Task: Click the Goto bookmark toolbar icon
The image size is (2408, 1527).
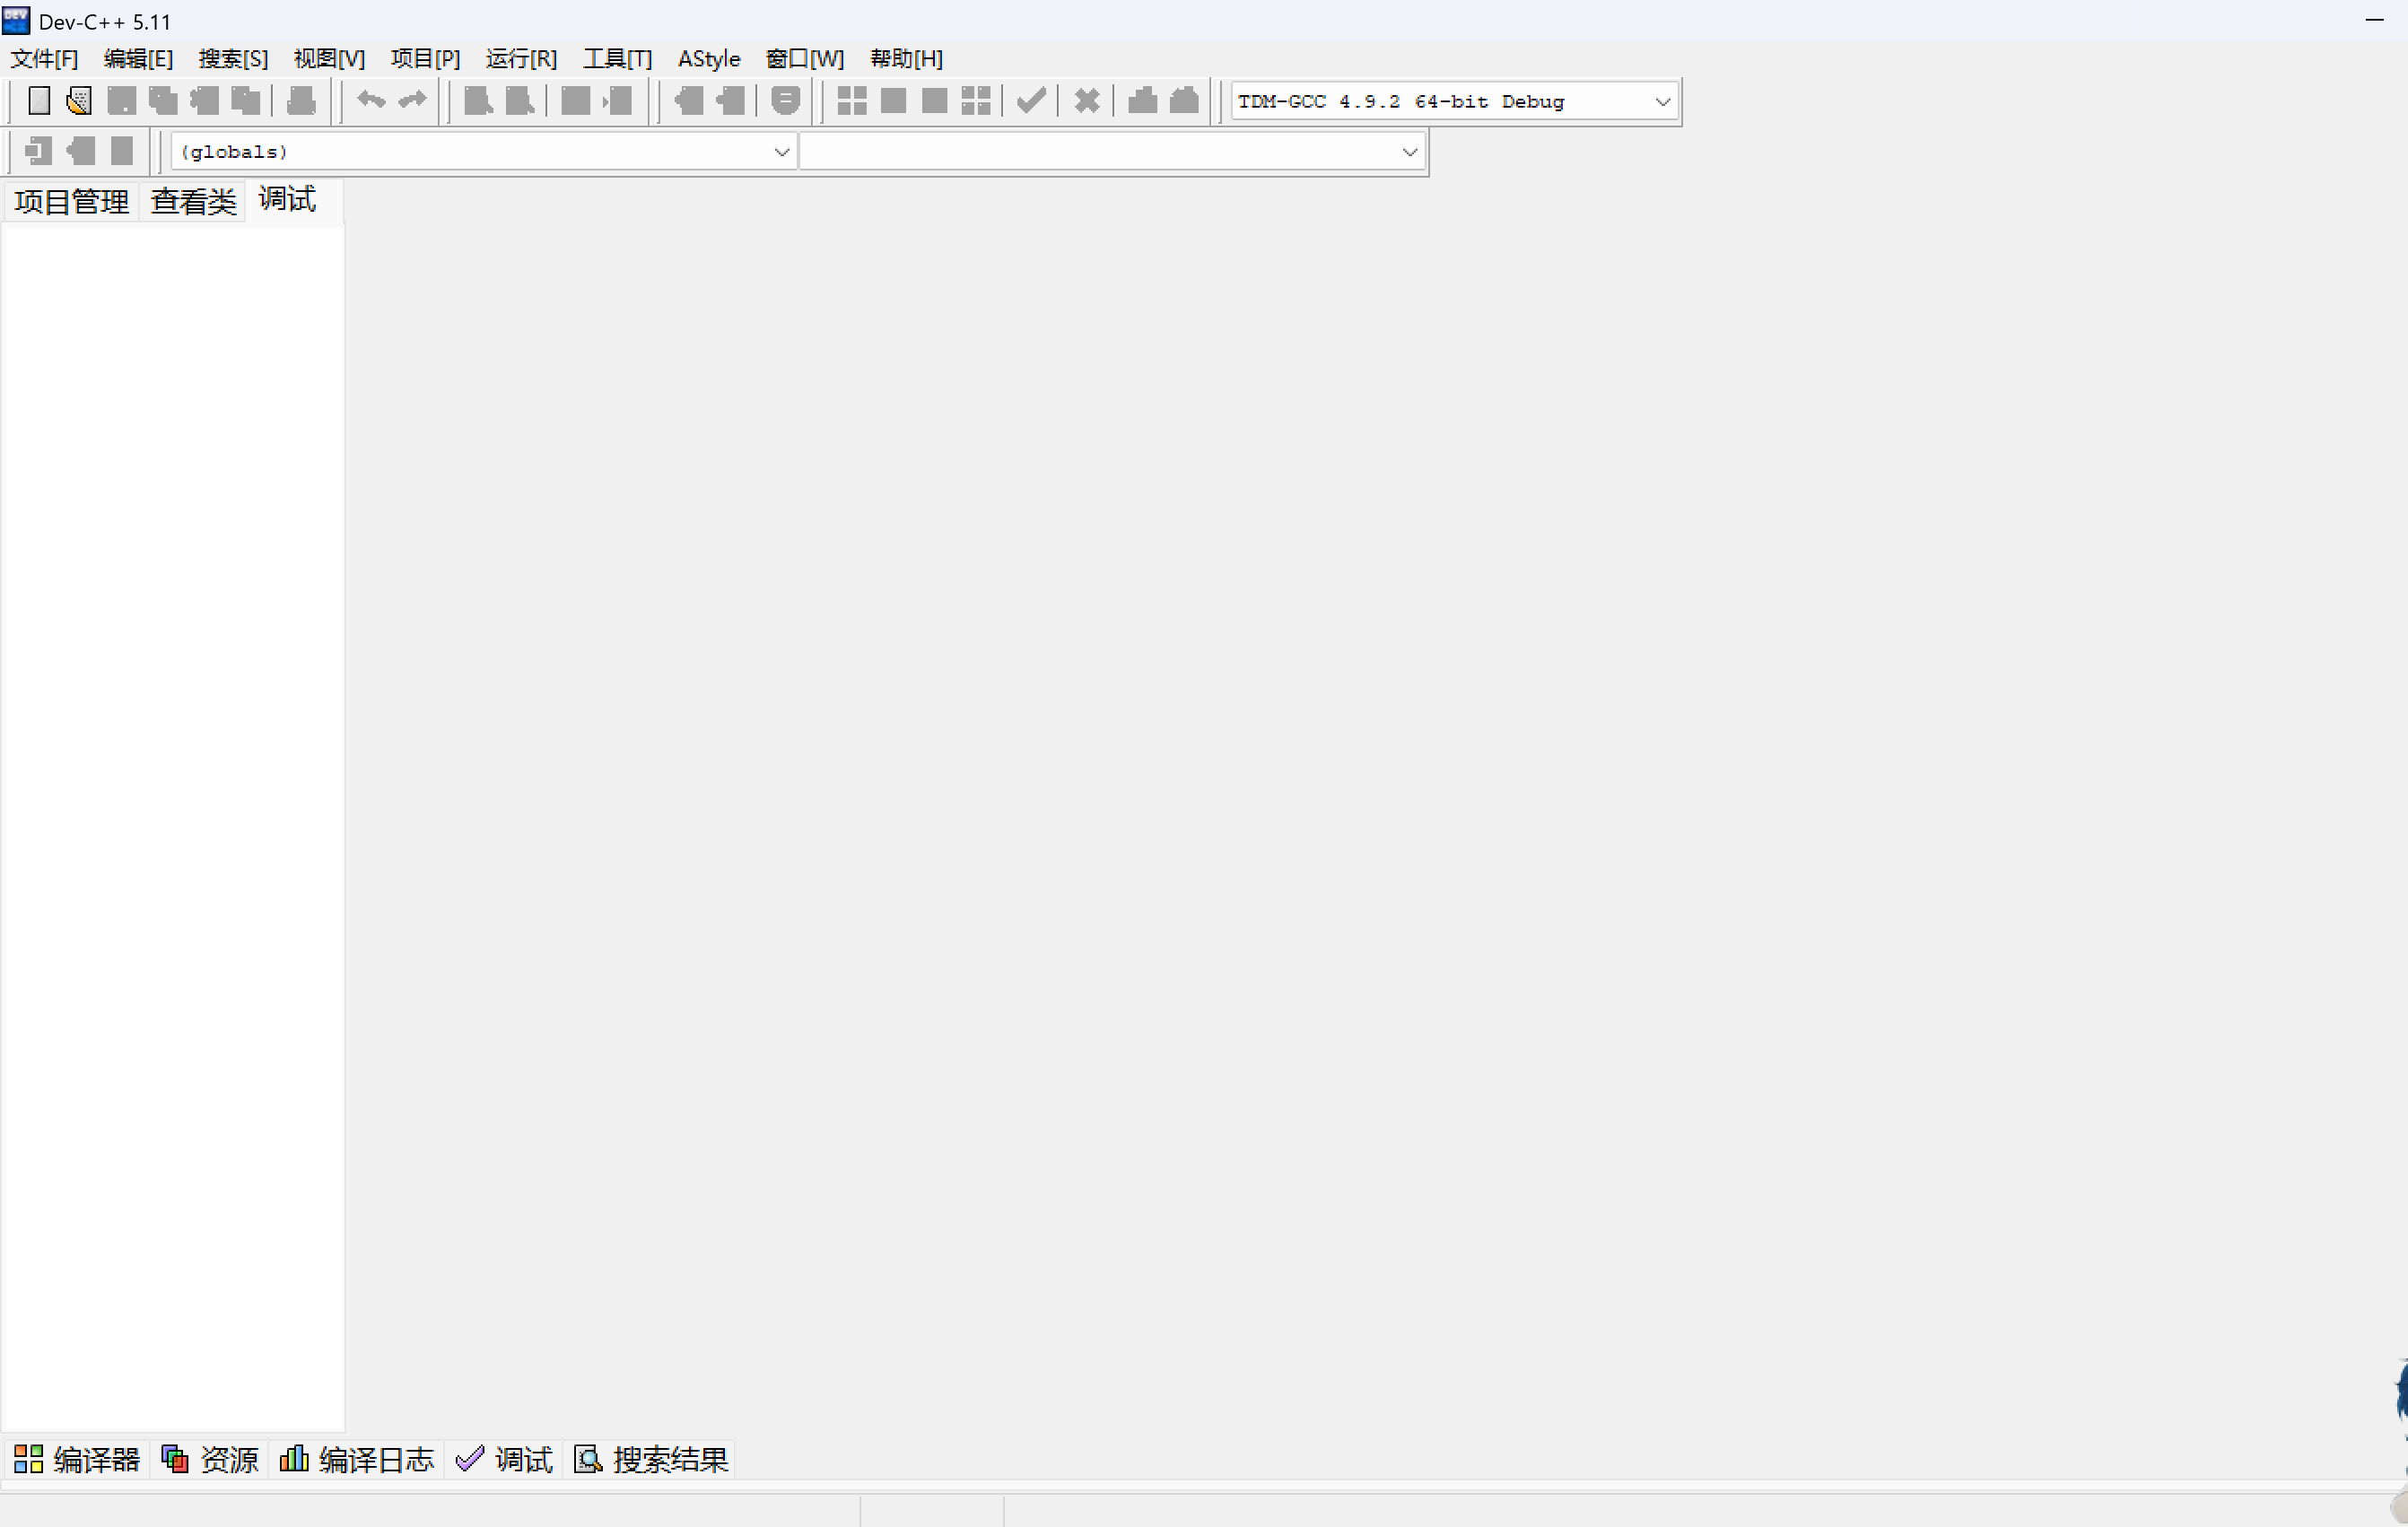Action: (x=122, y=151)
